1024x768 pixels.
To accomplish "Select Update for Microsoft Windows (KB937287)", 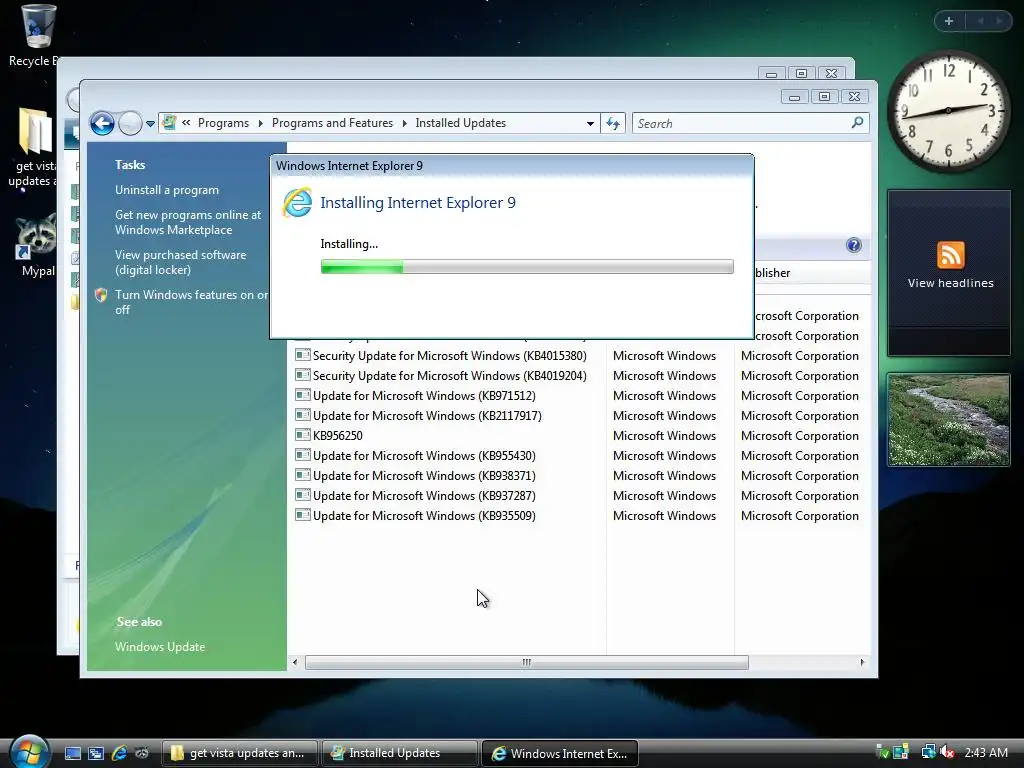I will point(577,496).
